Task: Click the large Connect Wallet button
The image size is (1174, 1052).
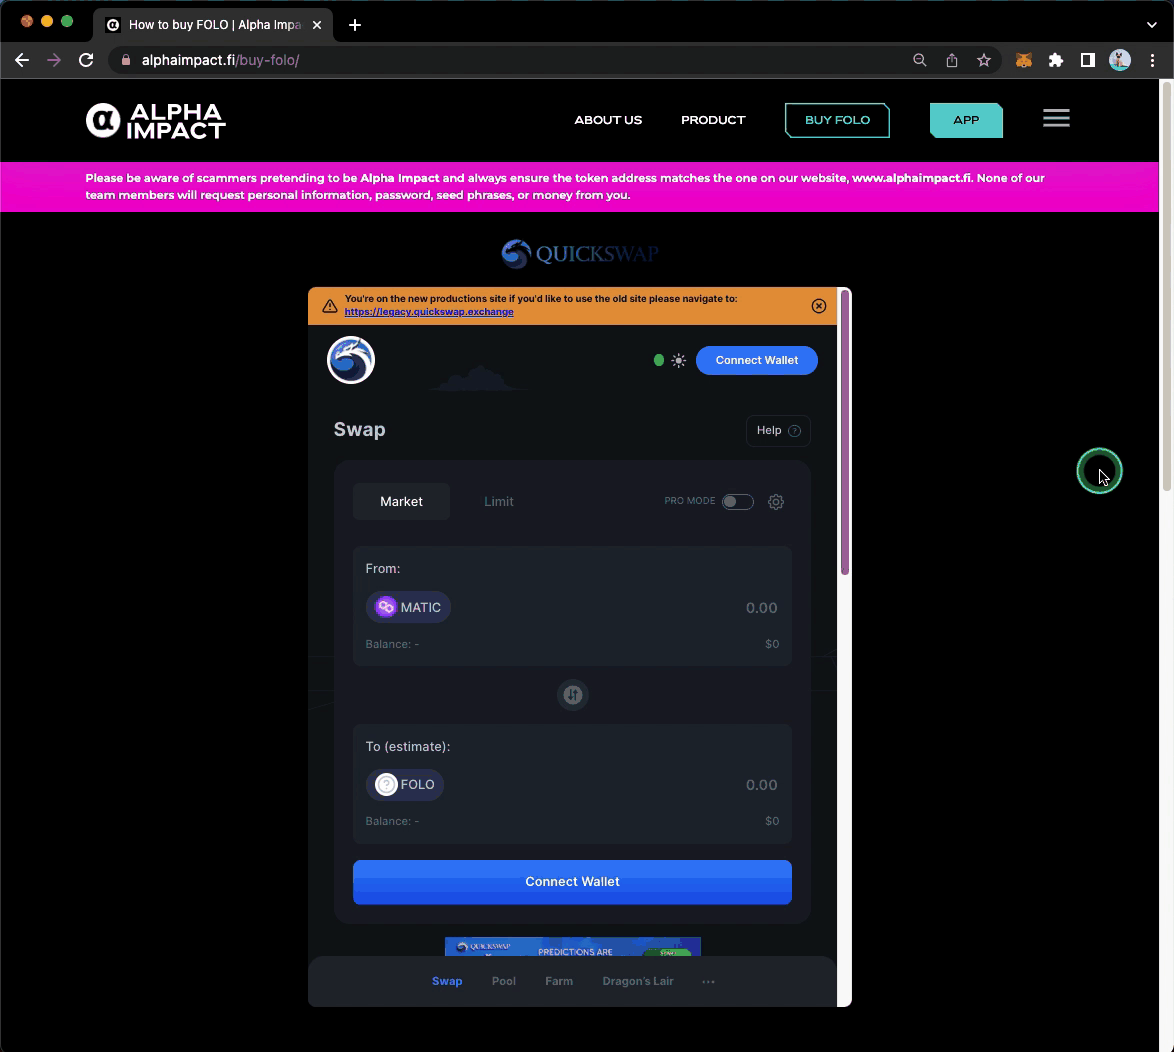Action: coord(572,882)
